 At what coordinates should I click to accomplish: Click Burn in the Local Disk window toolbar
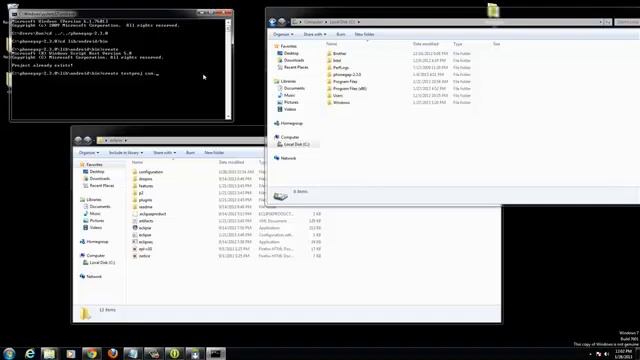[341, 34]
